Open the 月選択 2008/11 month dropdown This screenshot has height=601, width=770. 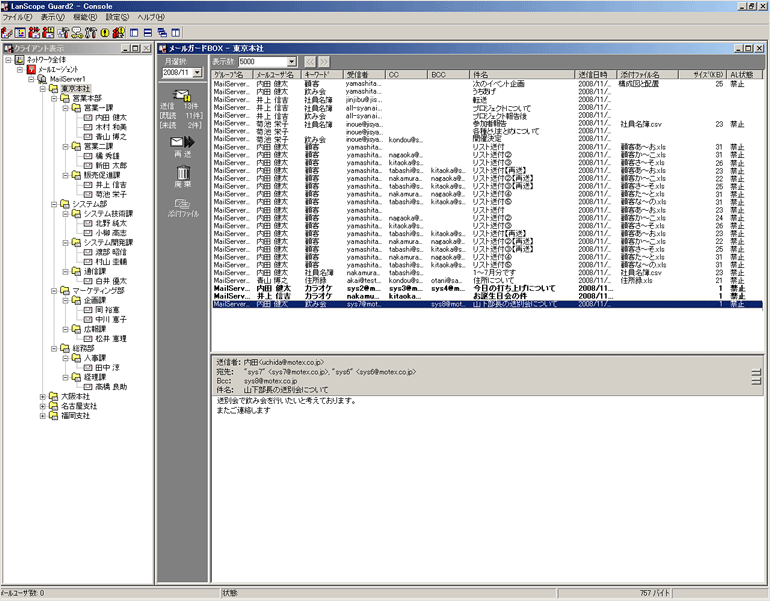[x=197, y=72]
